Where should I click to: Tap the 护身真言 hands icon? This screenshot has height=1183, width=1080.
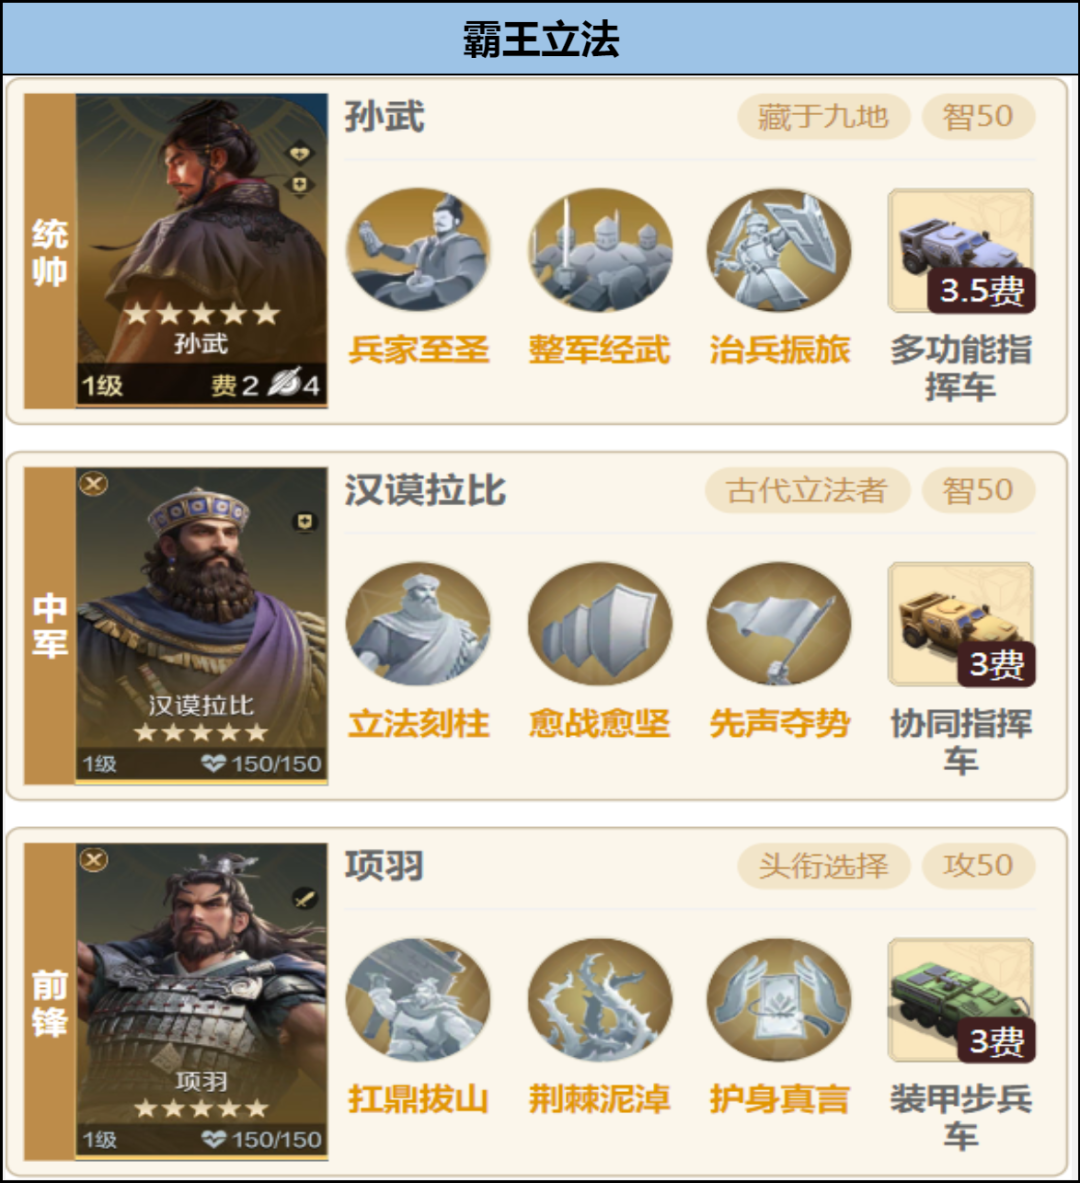pyautogui.click(x=779, y=1000)
